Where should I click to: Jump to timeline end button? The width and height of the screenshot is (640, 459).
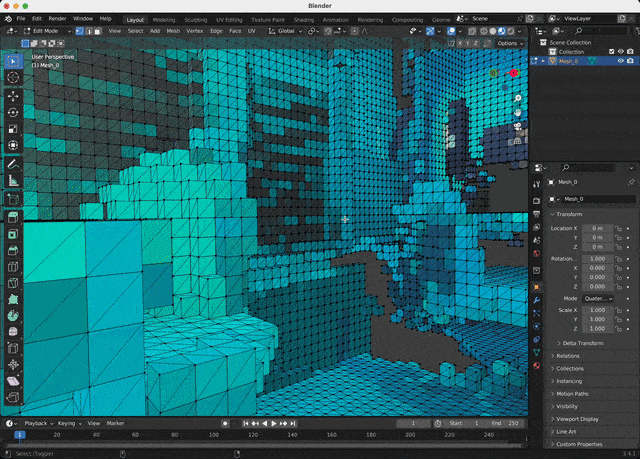(293, 424)
